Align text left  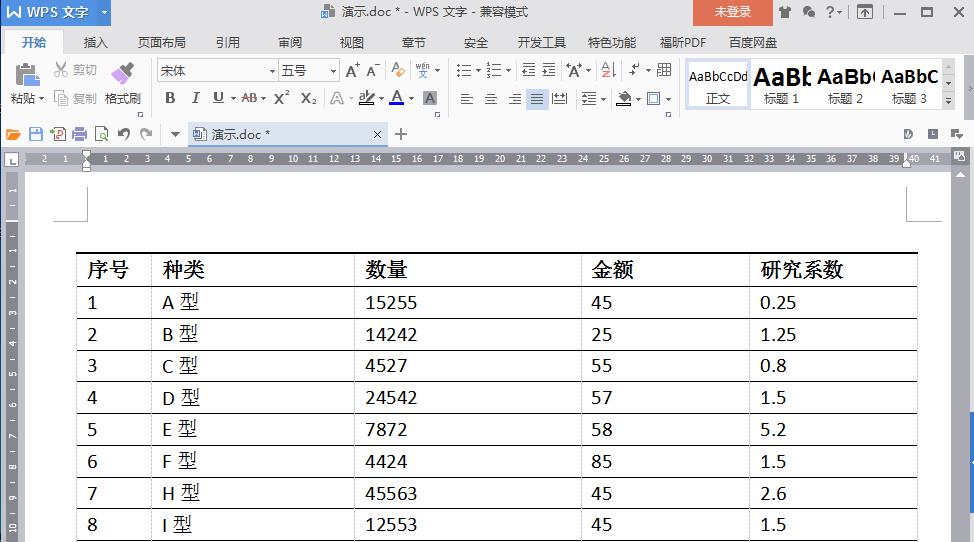[x=467, y=99]
